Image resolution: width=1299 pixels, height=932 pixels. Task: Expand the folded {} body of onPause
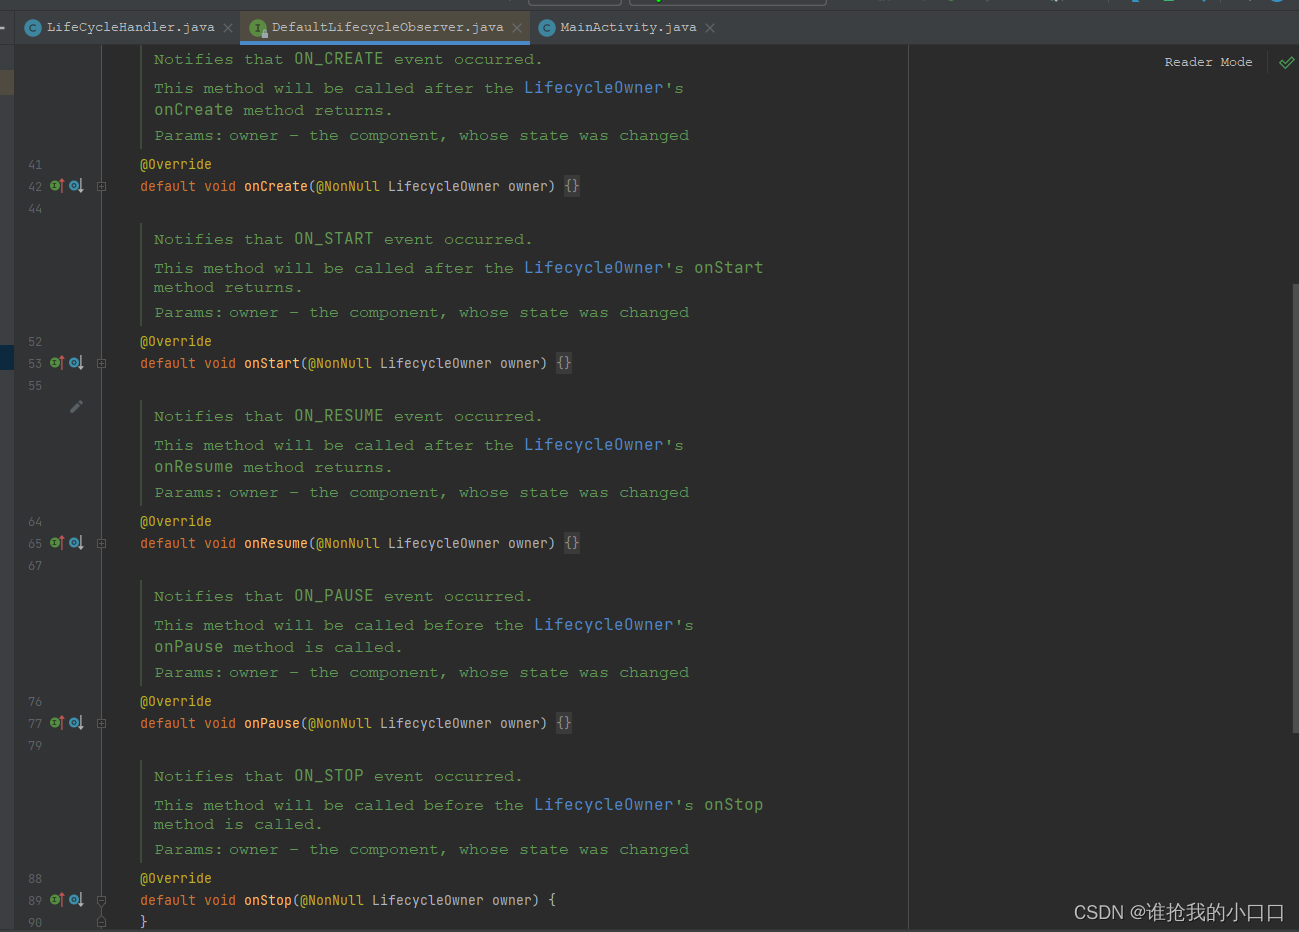coord(564,723)
